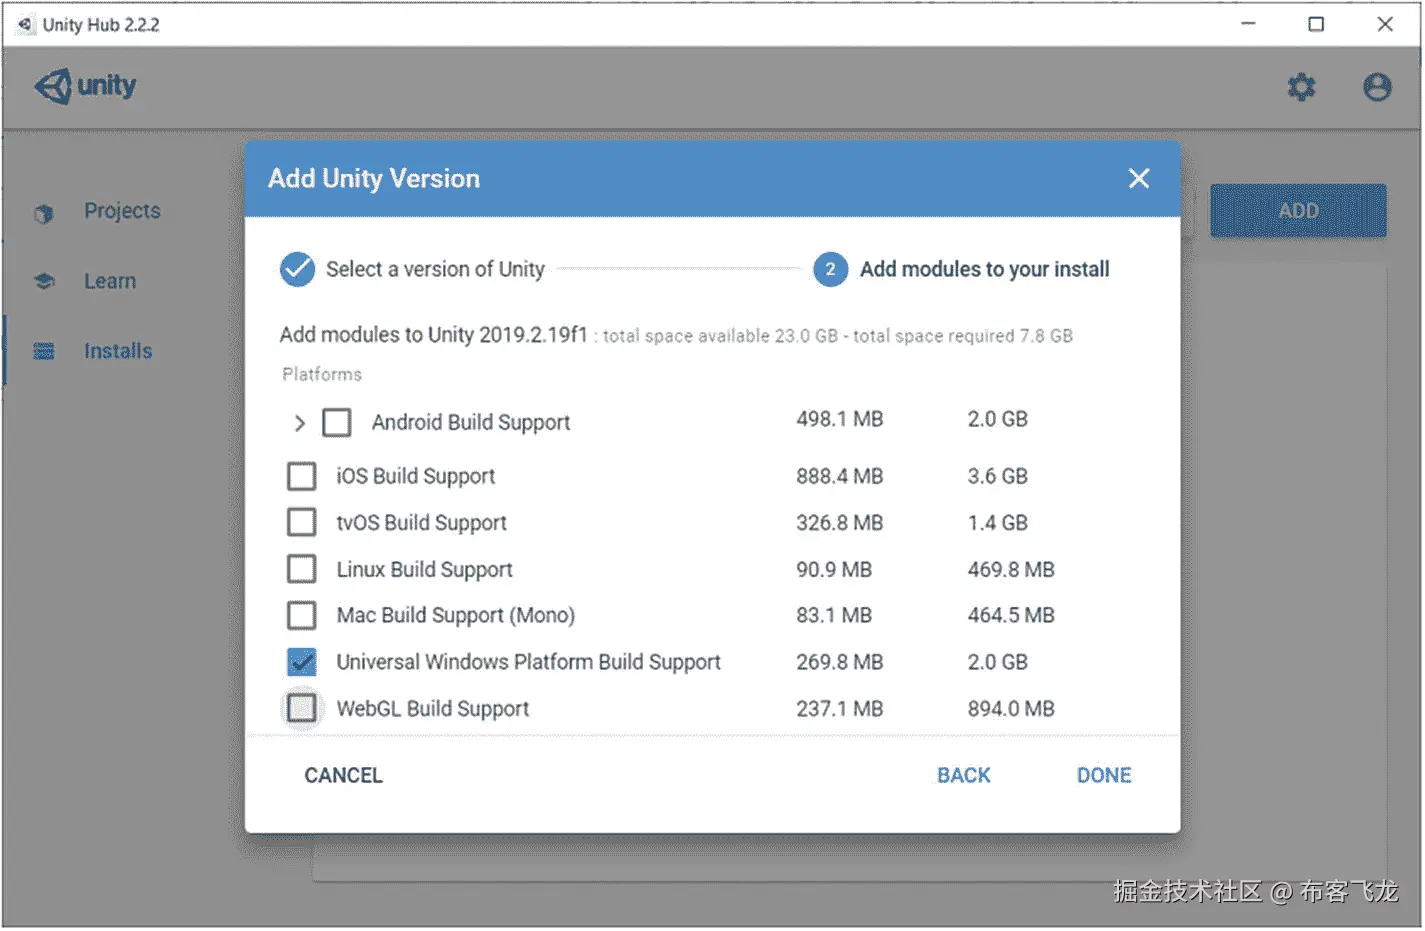The height and width of the screenshot is (931, 1425).
Task: Click the 464.5 MB install size
Action: 1011,615
